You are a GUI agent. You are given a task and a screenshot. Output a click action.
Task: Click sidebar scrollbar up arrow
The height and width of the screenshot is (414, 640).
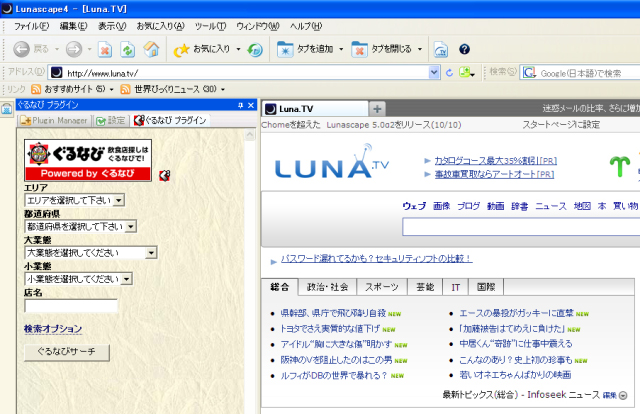point(250,135)
